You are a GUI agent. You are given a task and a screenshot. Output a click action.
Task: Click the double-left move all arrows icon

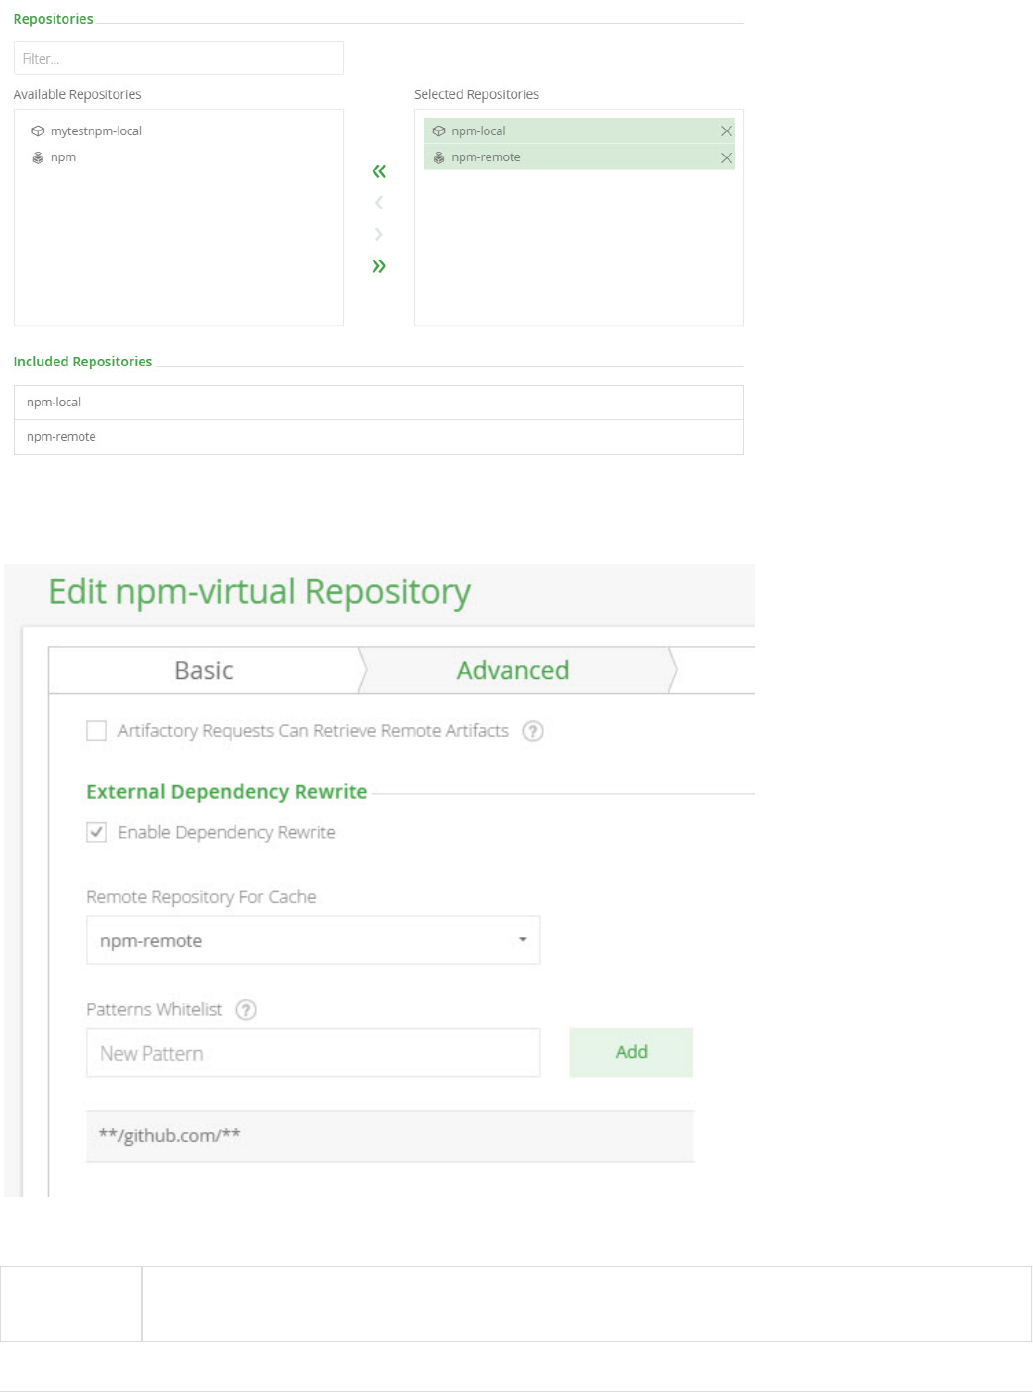pos(379,172)
